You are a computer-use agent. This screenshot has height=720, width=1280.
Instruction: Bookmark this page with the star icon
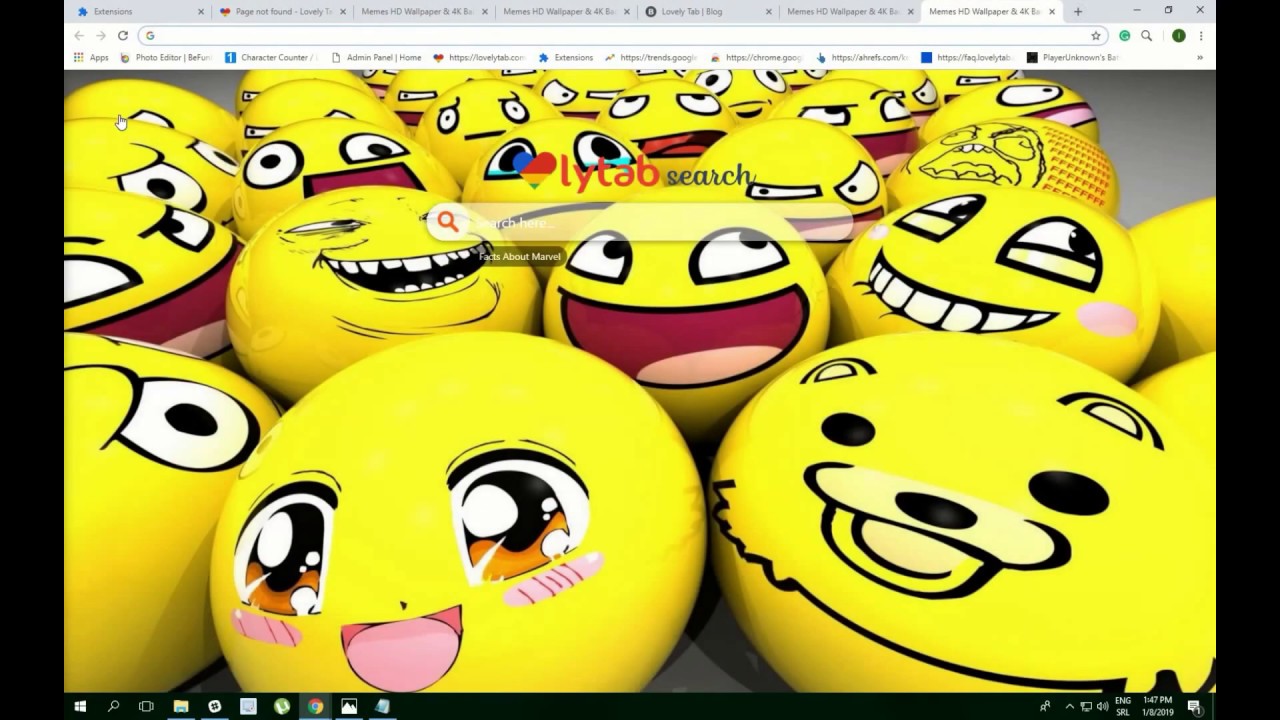pos(1096,35)
